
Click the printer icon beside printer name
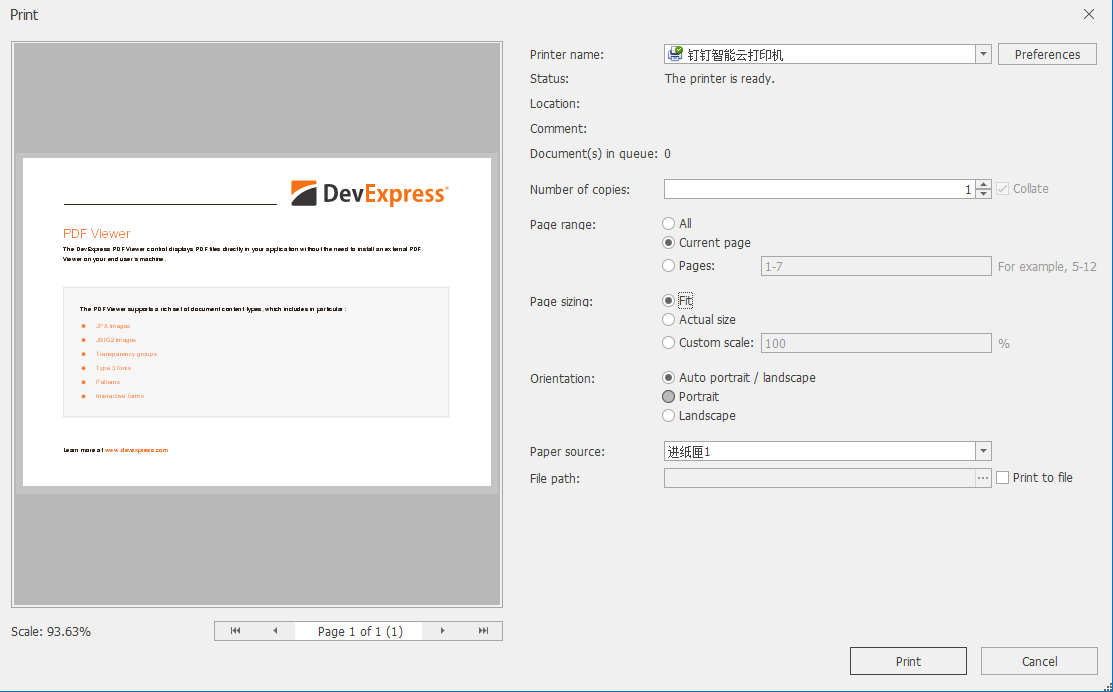coord(675,54)
